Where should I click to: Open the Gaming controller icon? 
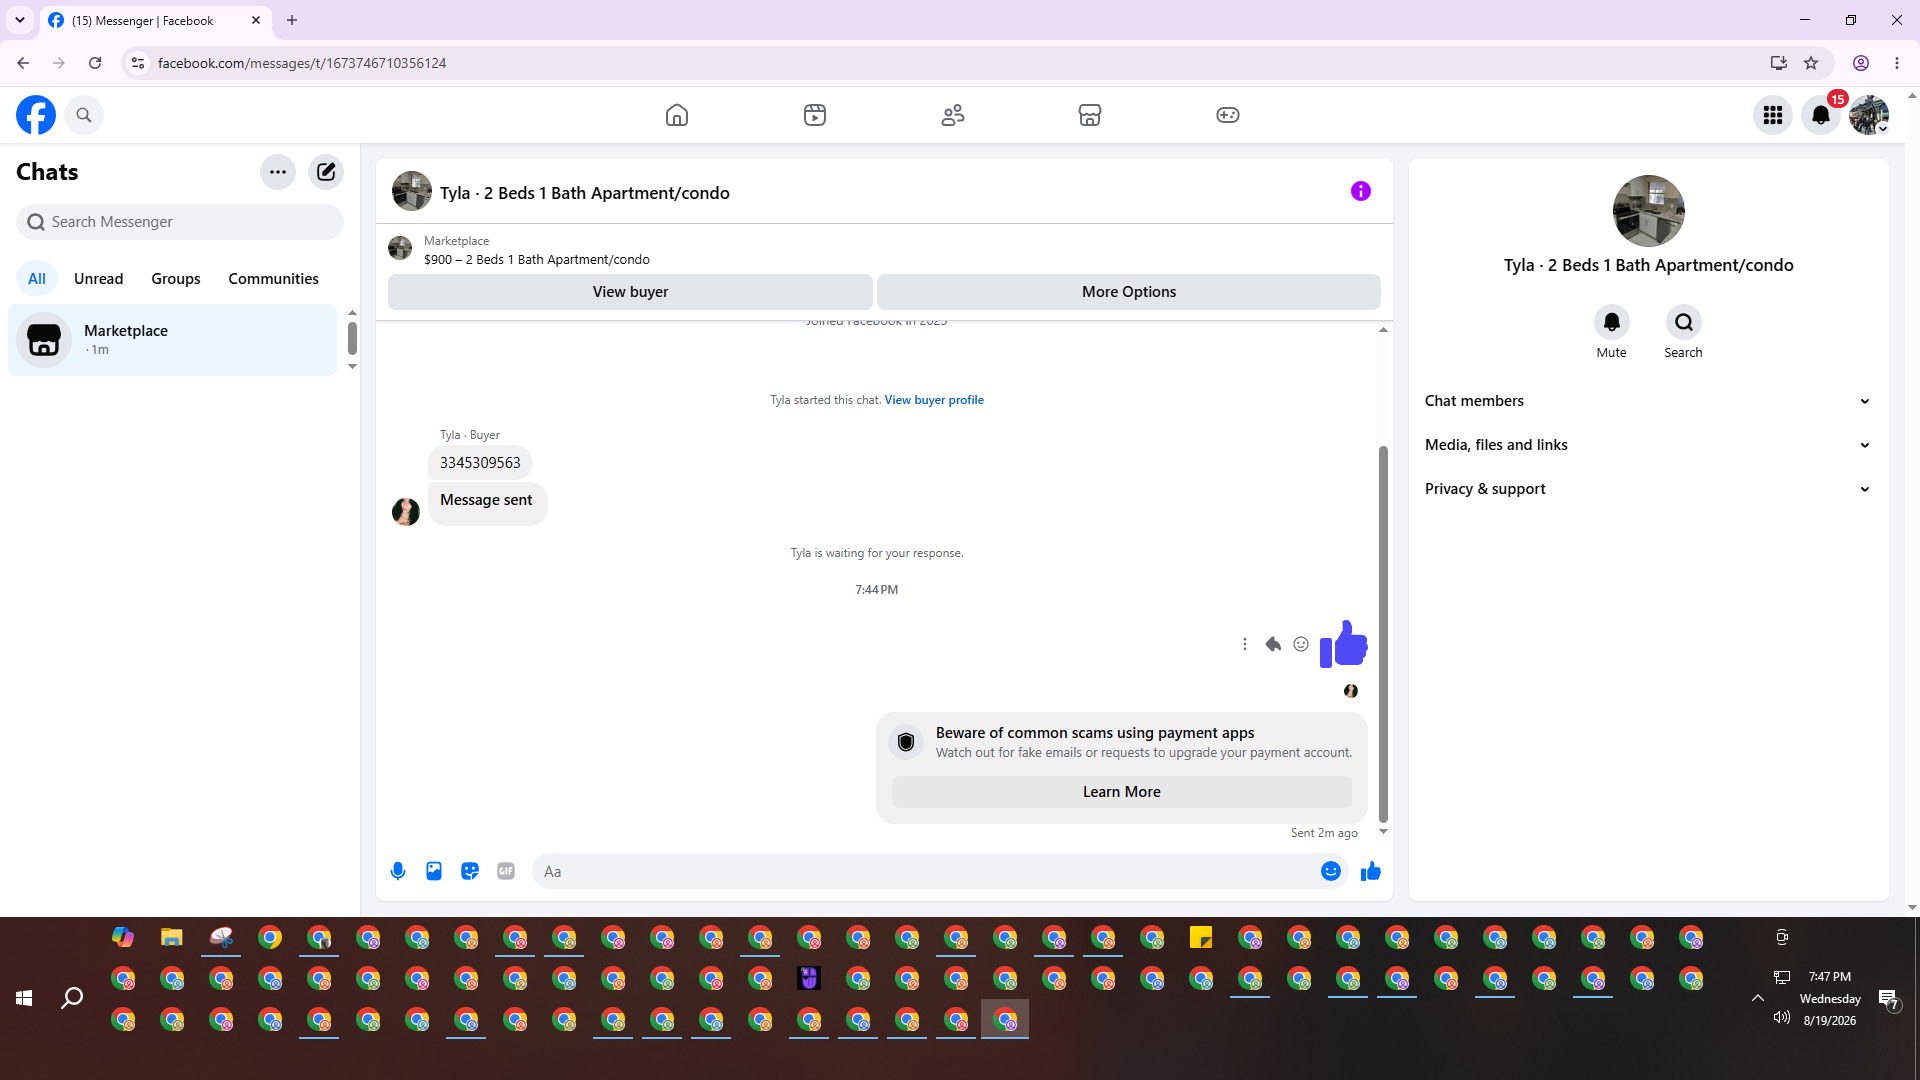pos(1228,115)
